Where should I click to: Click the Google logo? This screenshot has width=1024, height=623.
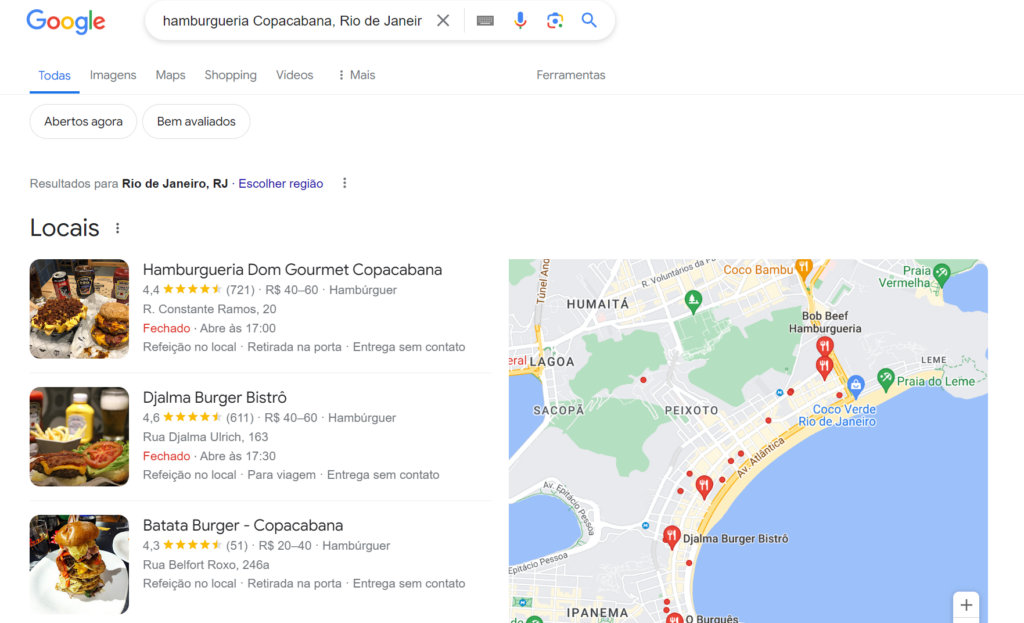(x=65, y=21)
